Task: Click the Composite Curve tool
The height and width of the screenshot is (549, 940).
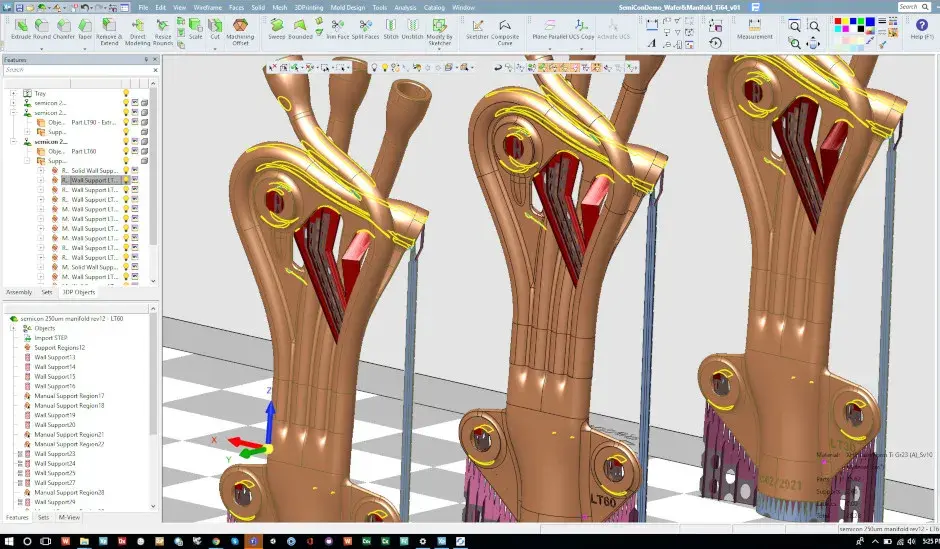Action: (x=505, y=30)
